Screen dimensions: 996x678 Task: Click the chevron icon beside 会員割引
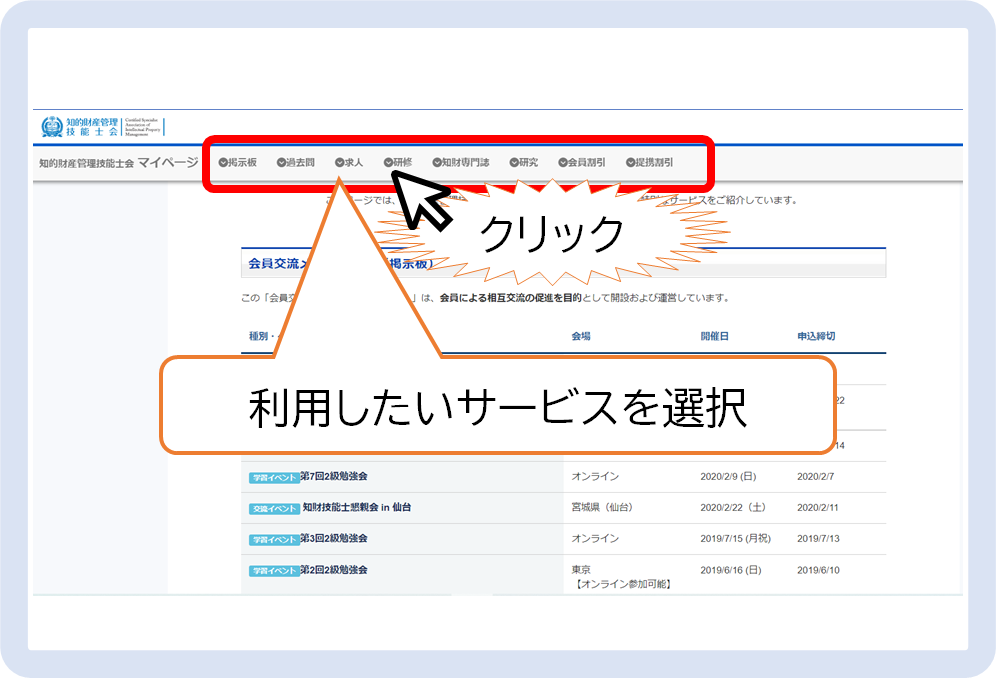point(563,162)
